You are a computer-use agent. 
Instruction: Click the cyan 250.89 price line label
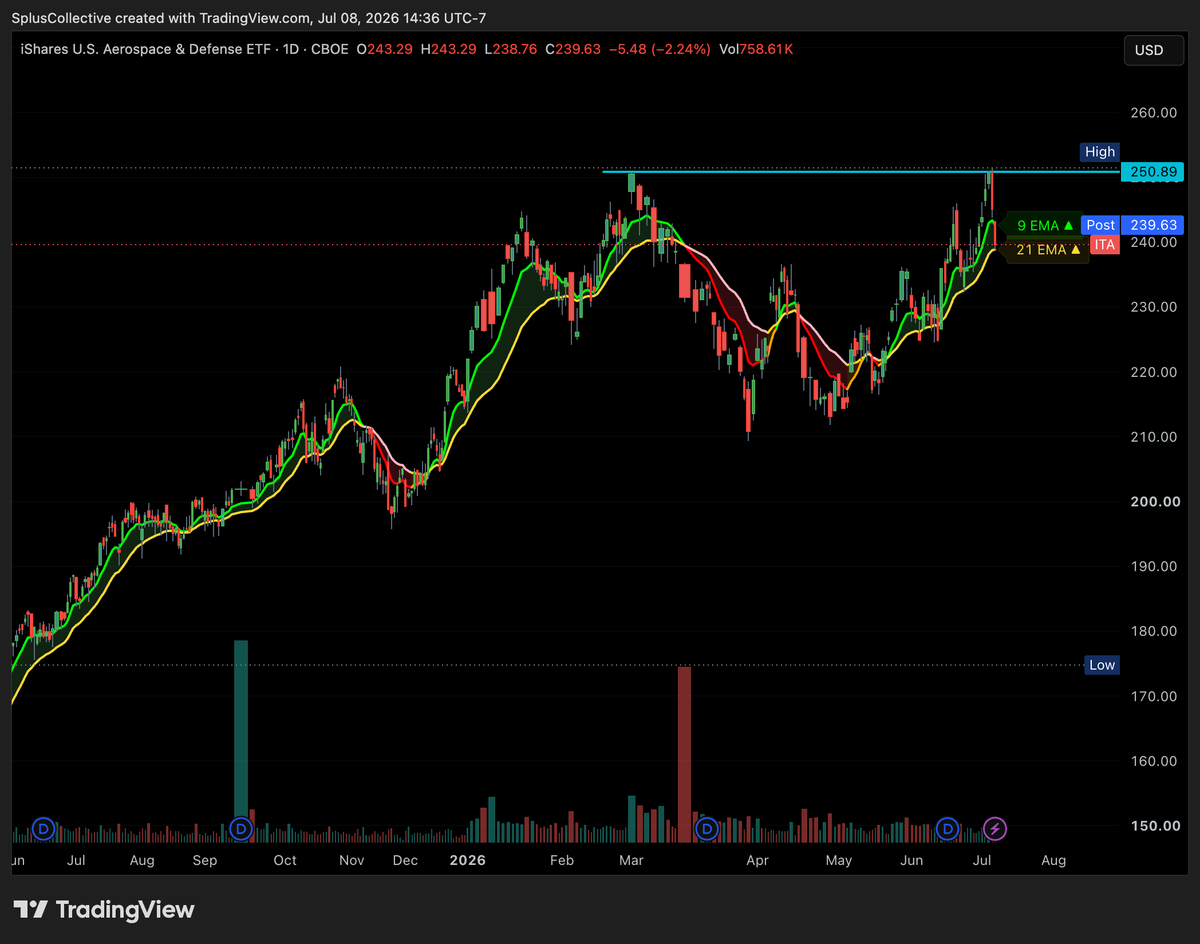[x=1152, y=172]
